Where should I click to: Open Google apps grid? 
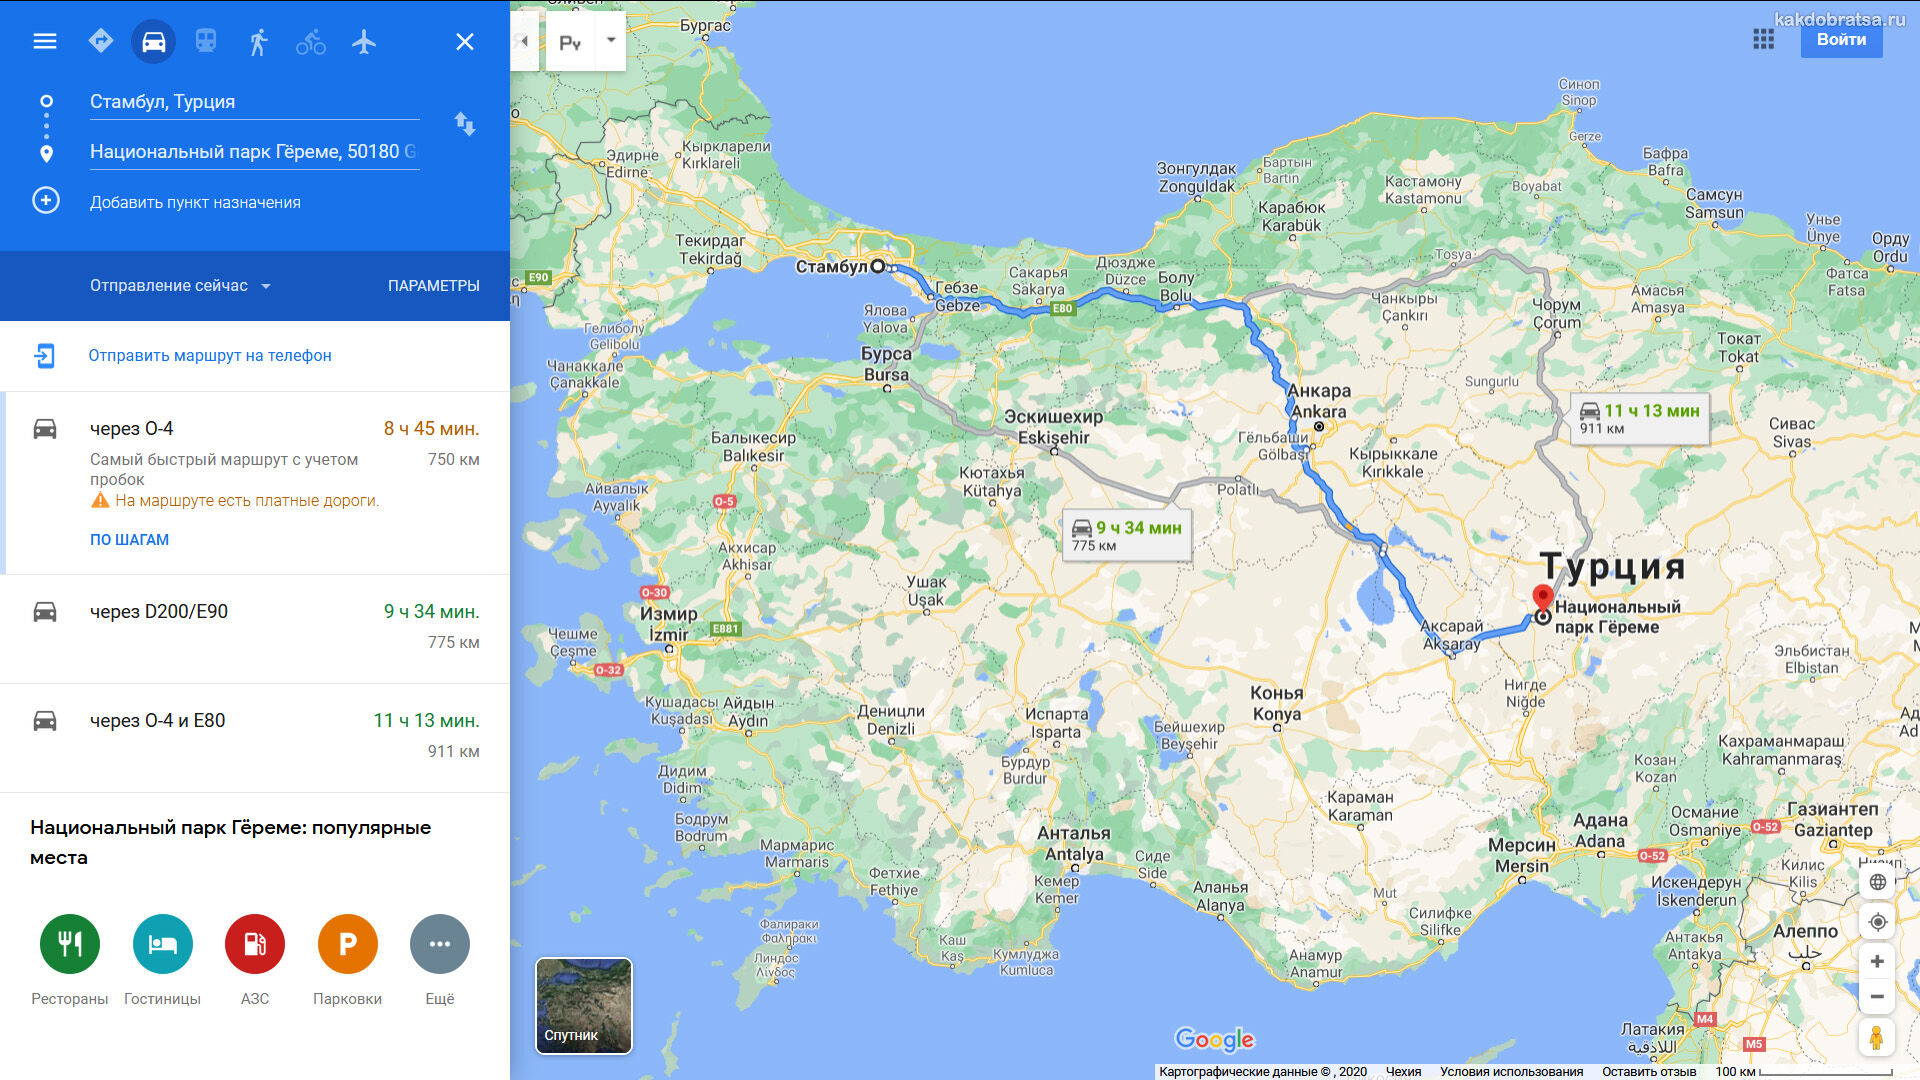1764,39
